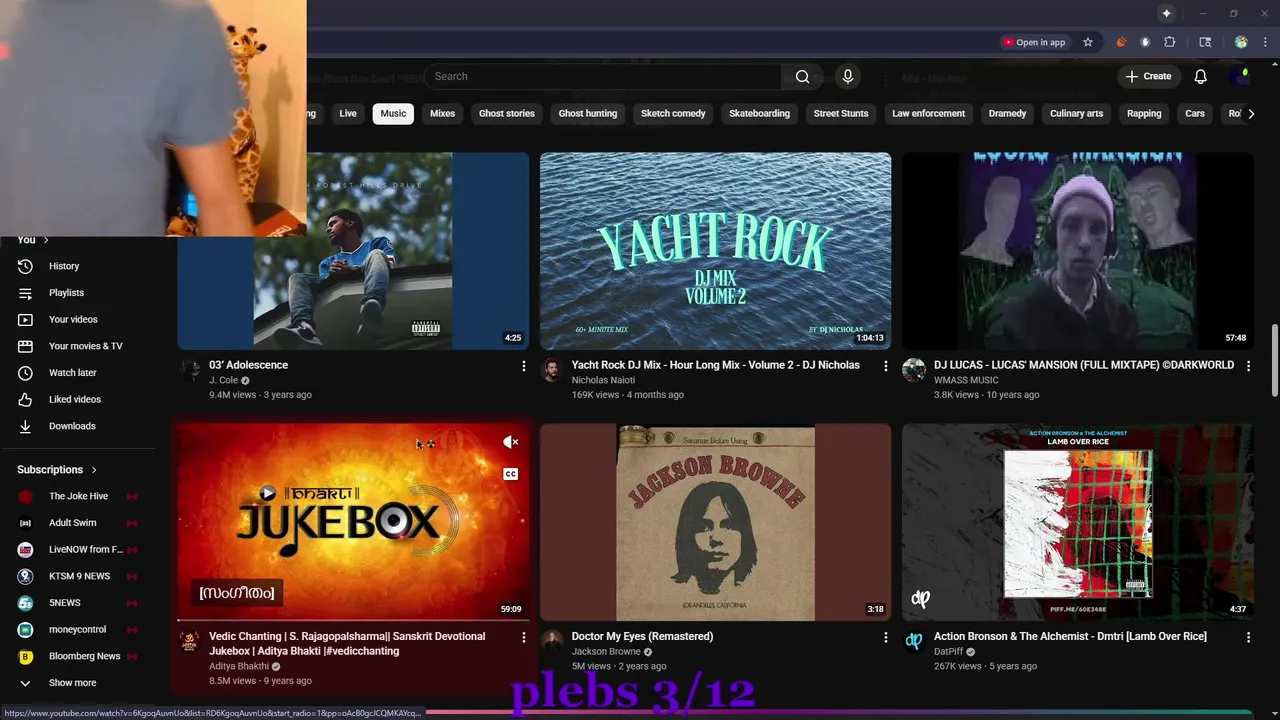
Task: Open Chrome three-dot menu
Action: pos(1265,42)
